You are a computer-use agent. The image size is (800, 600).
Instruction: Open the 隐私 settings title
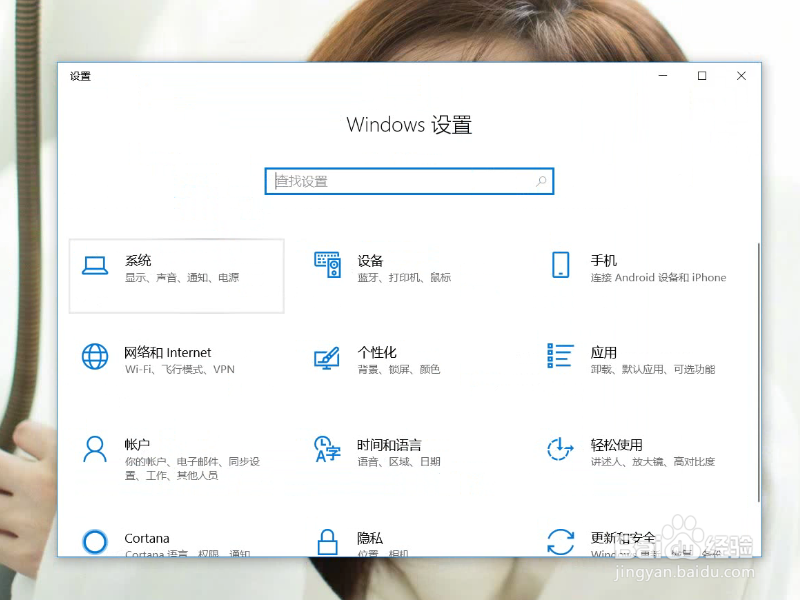[370, 538]
